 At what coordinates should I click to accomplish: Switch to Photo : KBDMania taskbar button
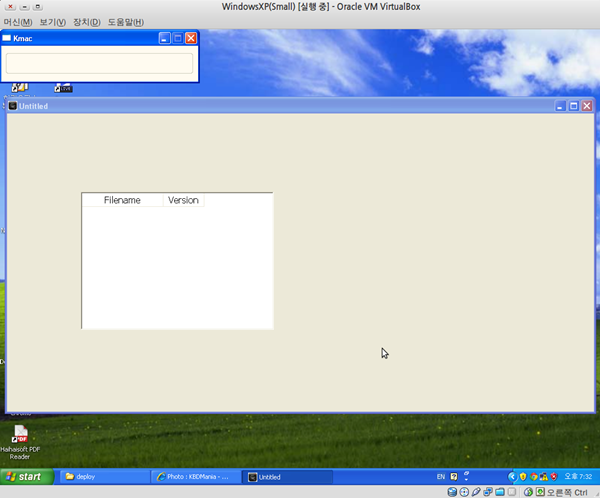tap(196, 477)
